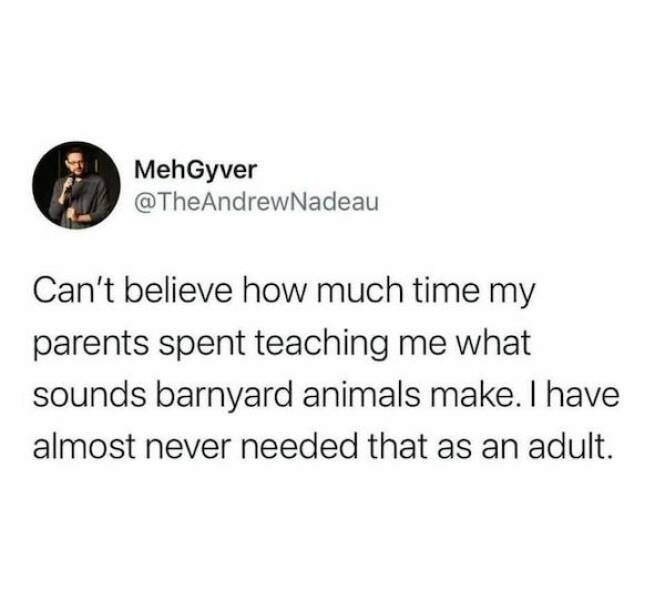Click the word "adult." ending the tweet
Screen dimensions: 665x600
[x=570, y=447]
